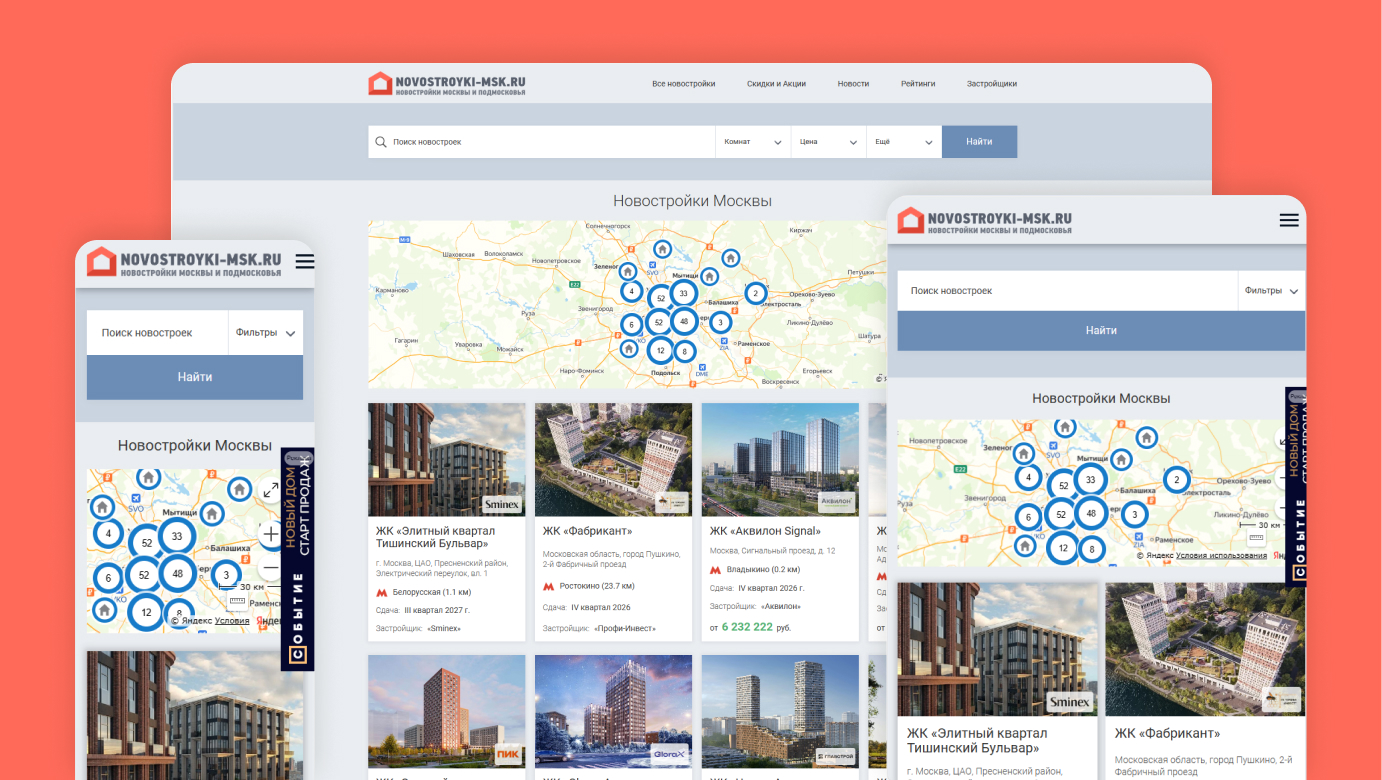Open the hamburger menu in the tablet view
Viewport: 1382px width, 780px height.
[x=1289, y=220]
